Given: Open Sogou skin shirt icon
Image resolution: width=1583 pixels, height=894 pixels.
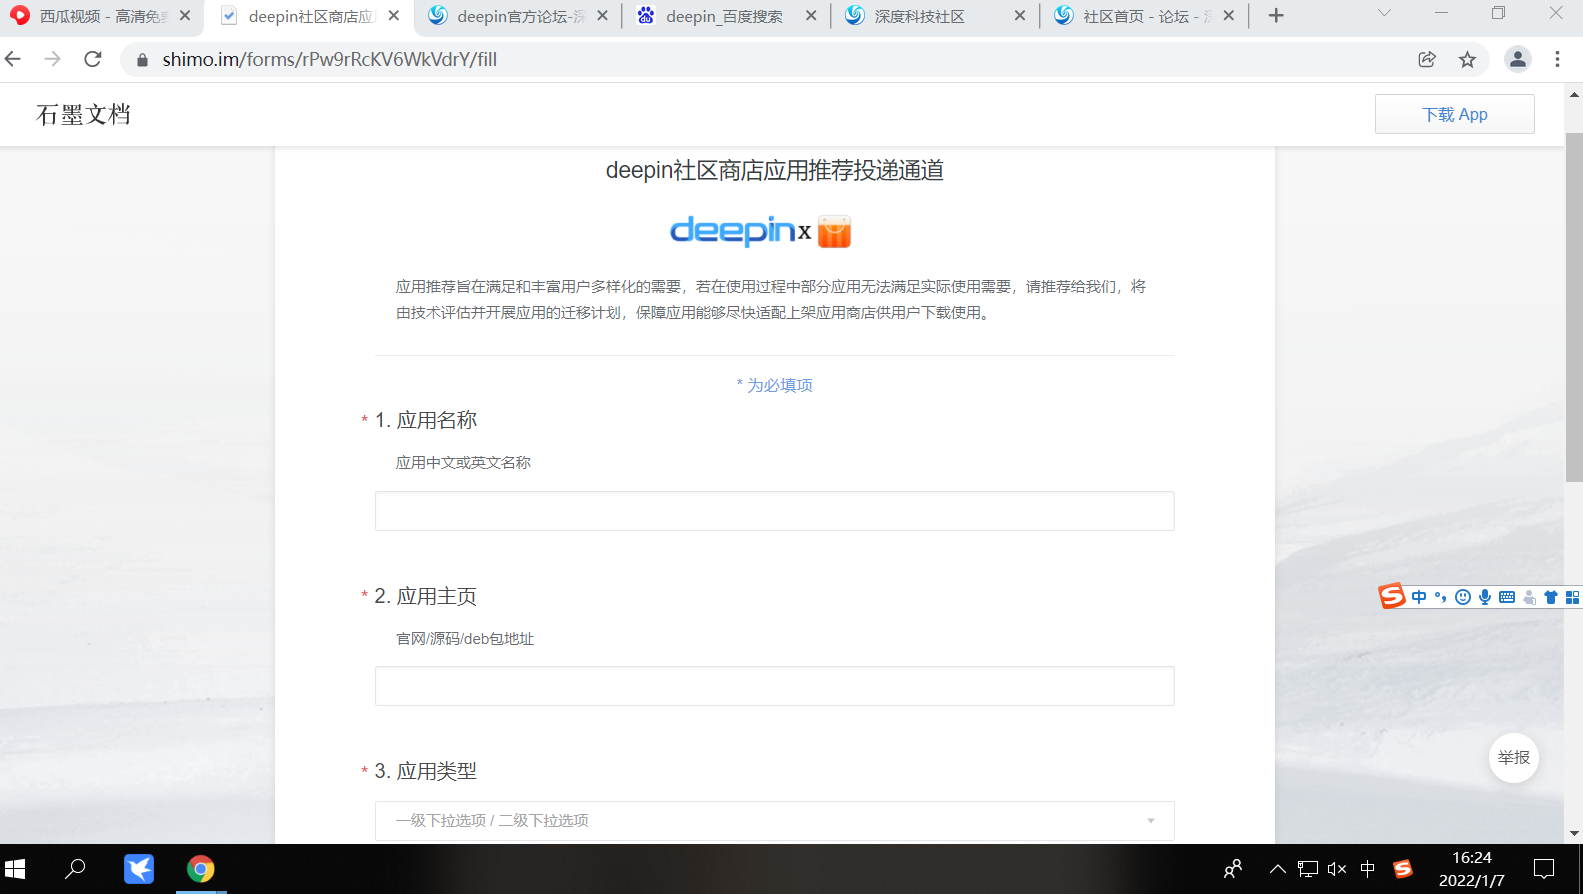Looking at the screenshot, I should [x=1551, y=597].
